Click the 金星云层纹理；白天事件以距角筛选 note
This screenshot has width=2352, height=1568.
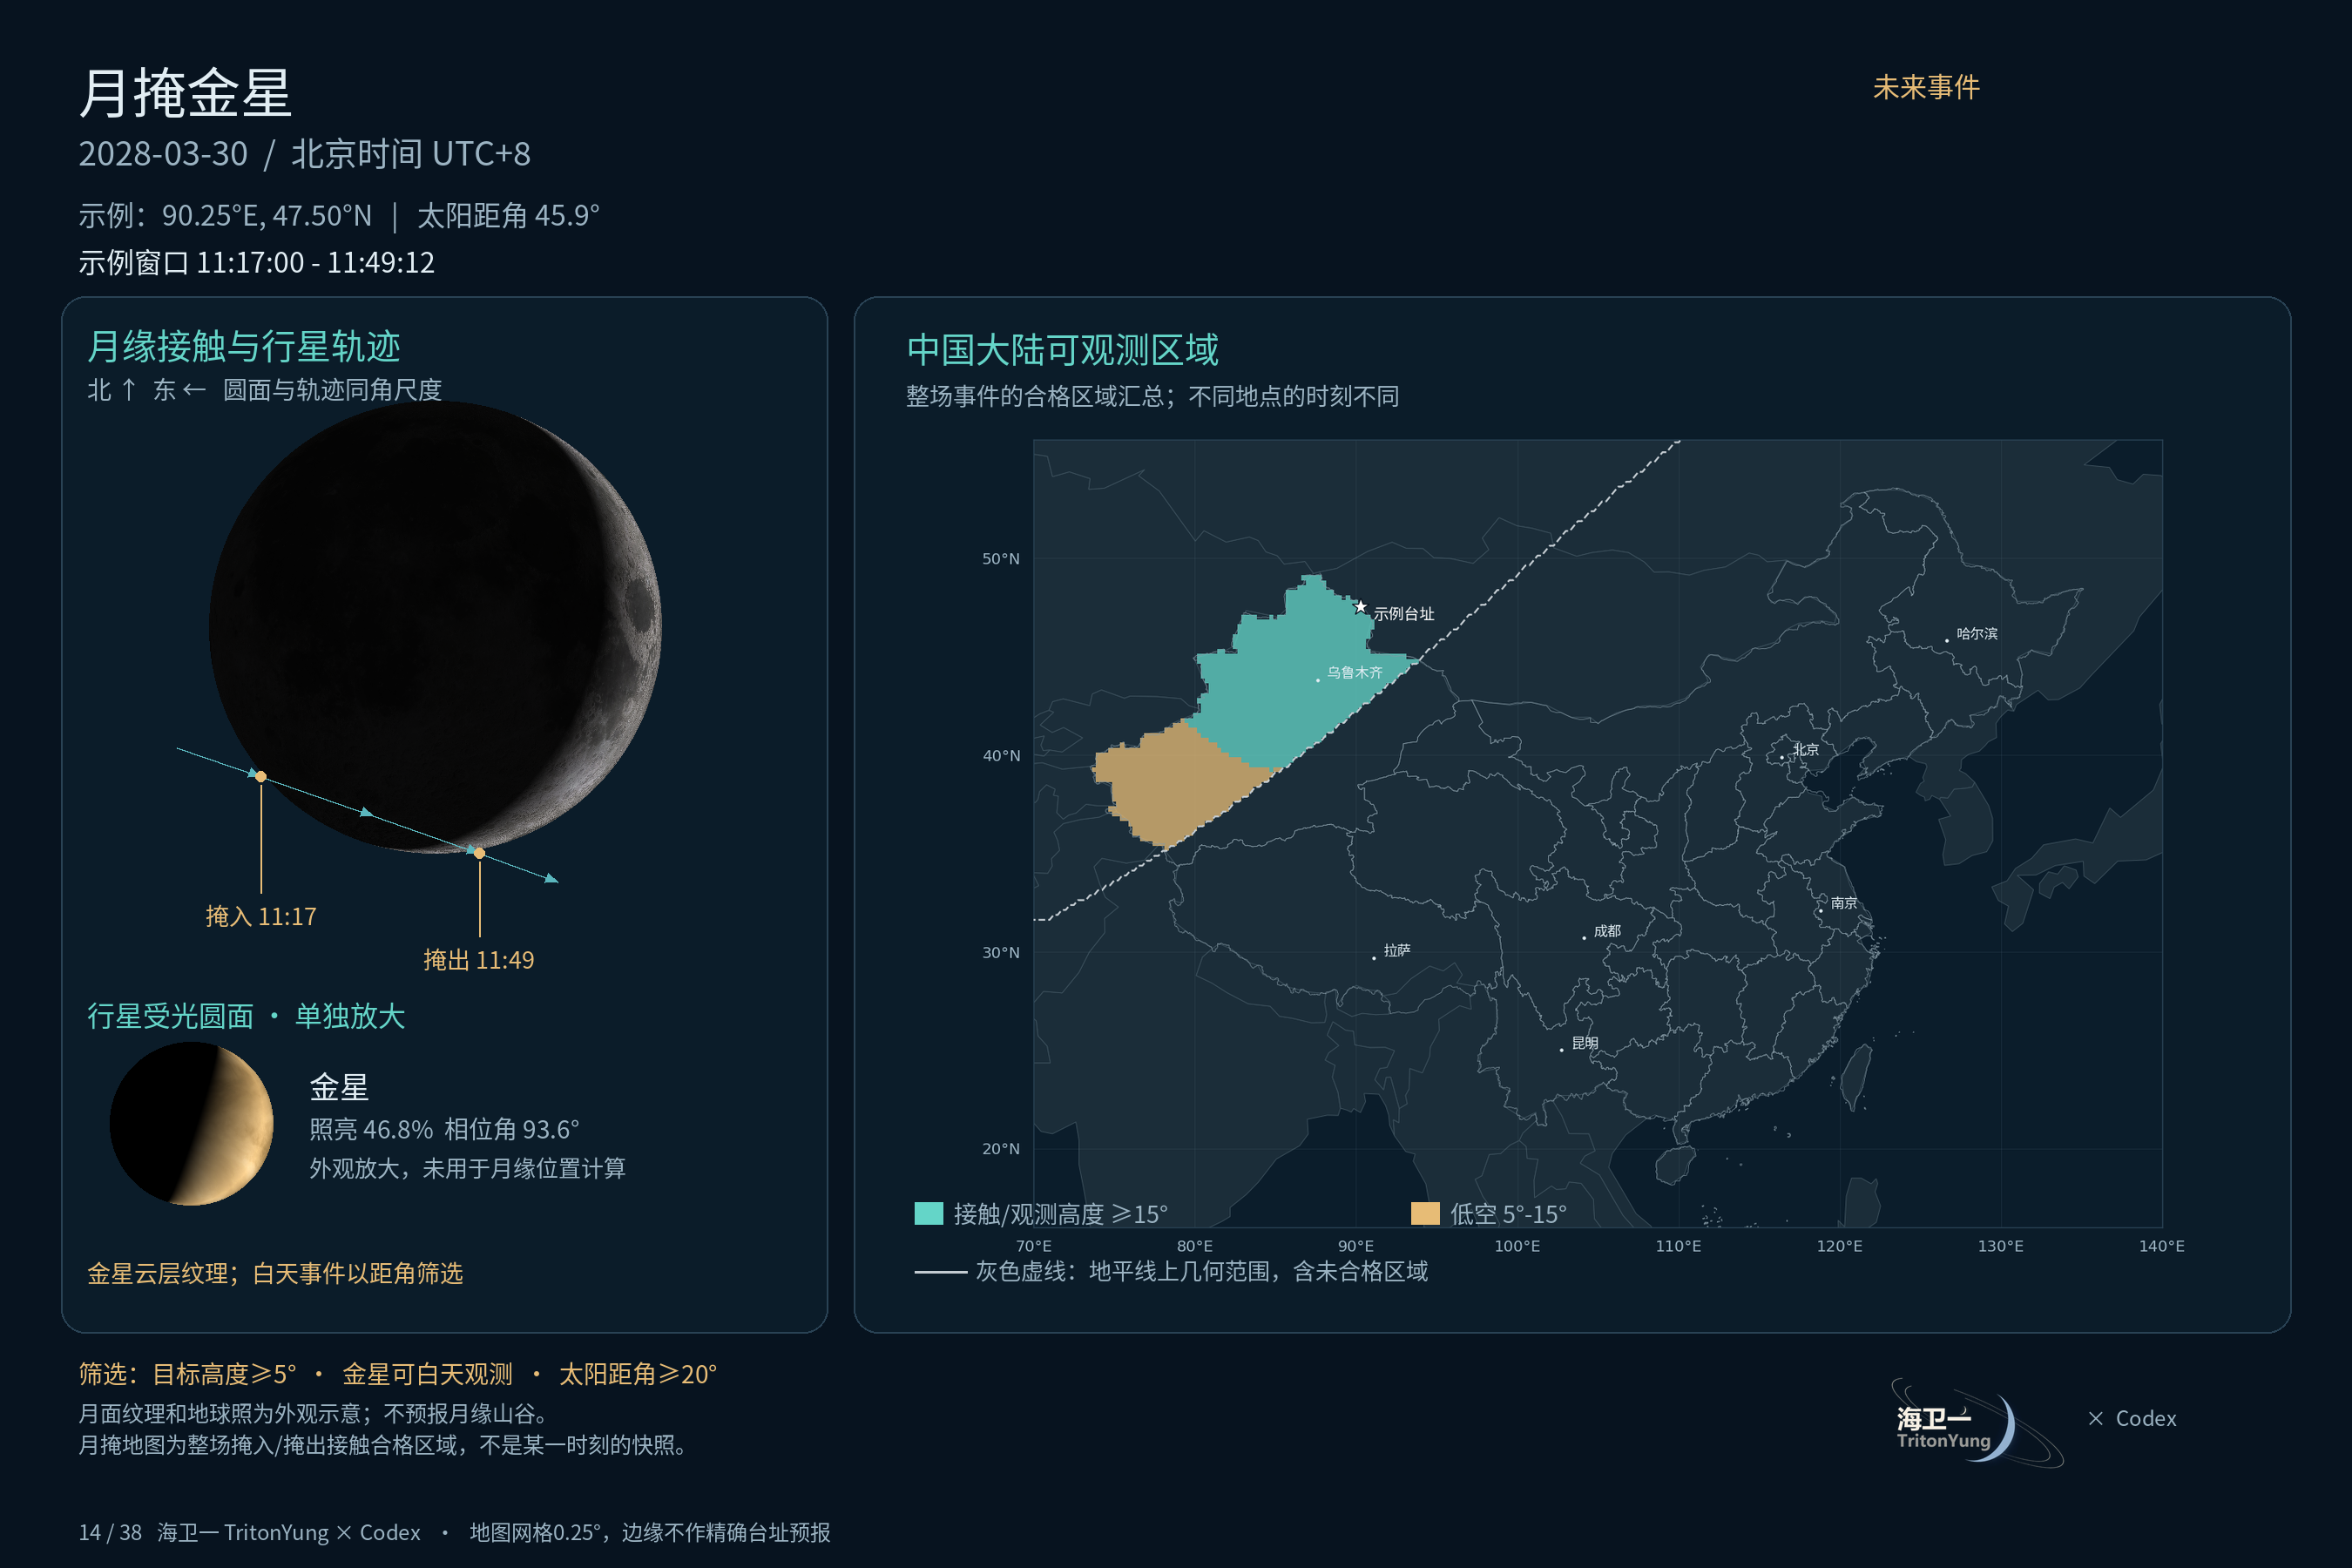275,1273
